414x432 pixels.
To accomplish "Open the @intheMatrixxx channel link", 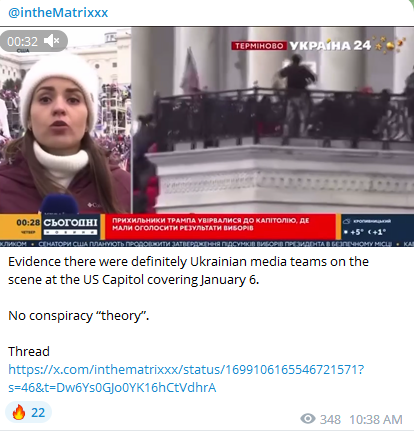I will click(x=58, y=13).
